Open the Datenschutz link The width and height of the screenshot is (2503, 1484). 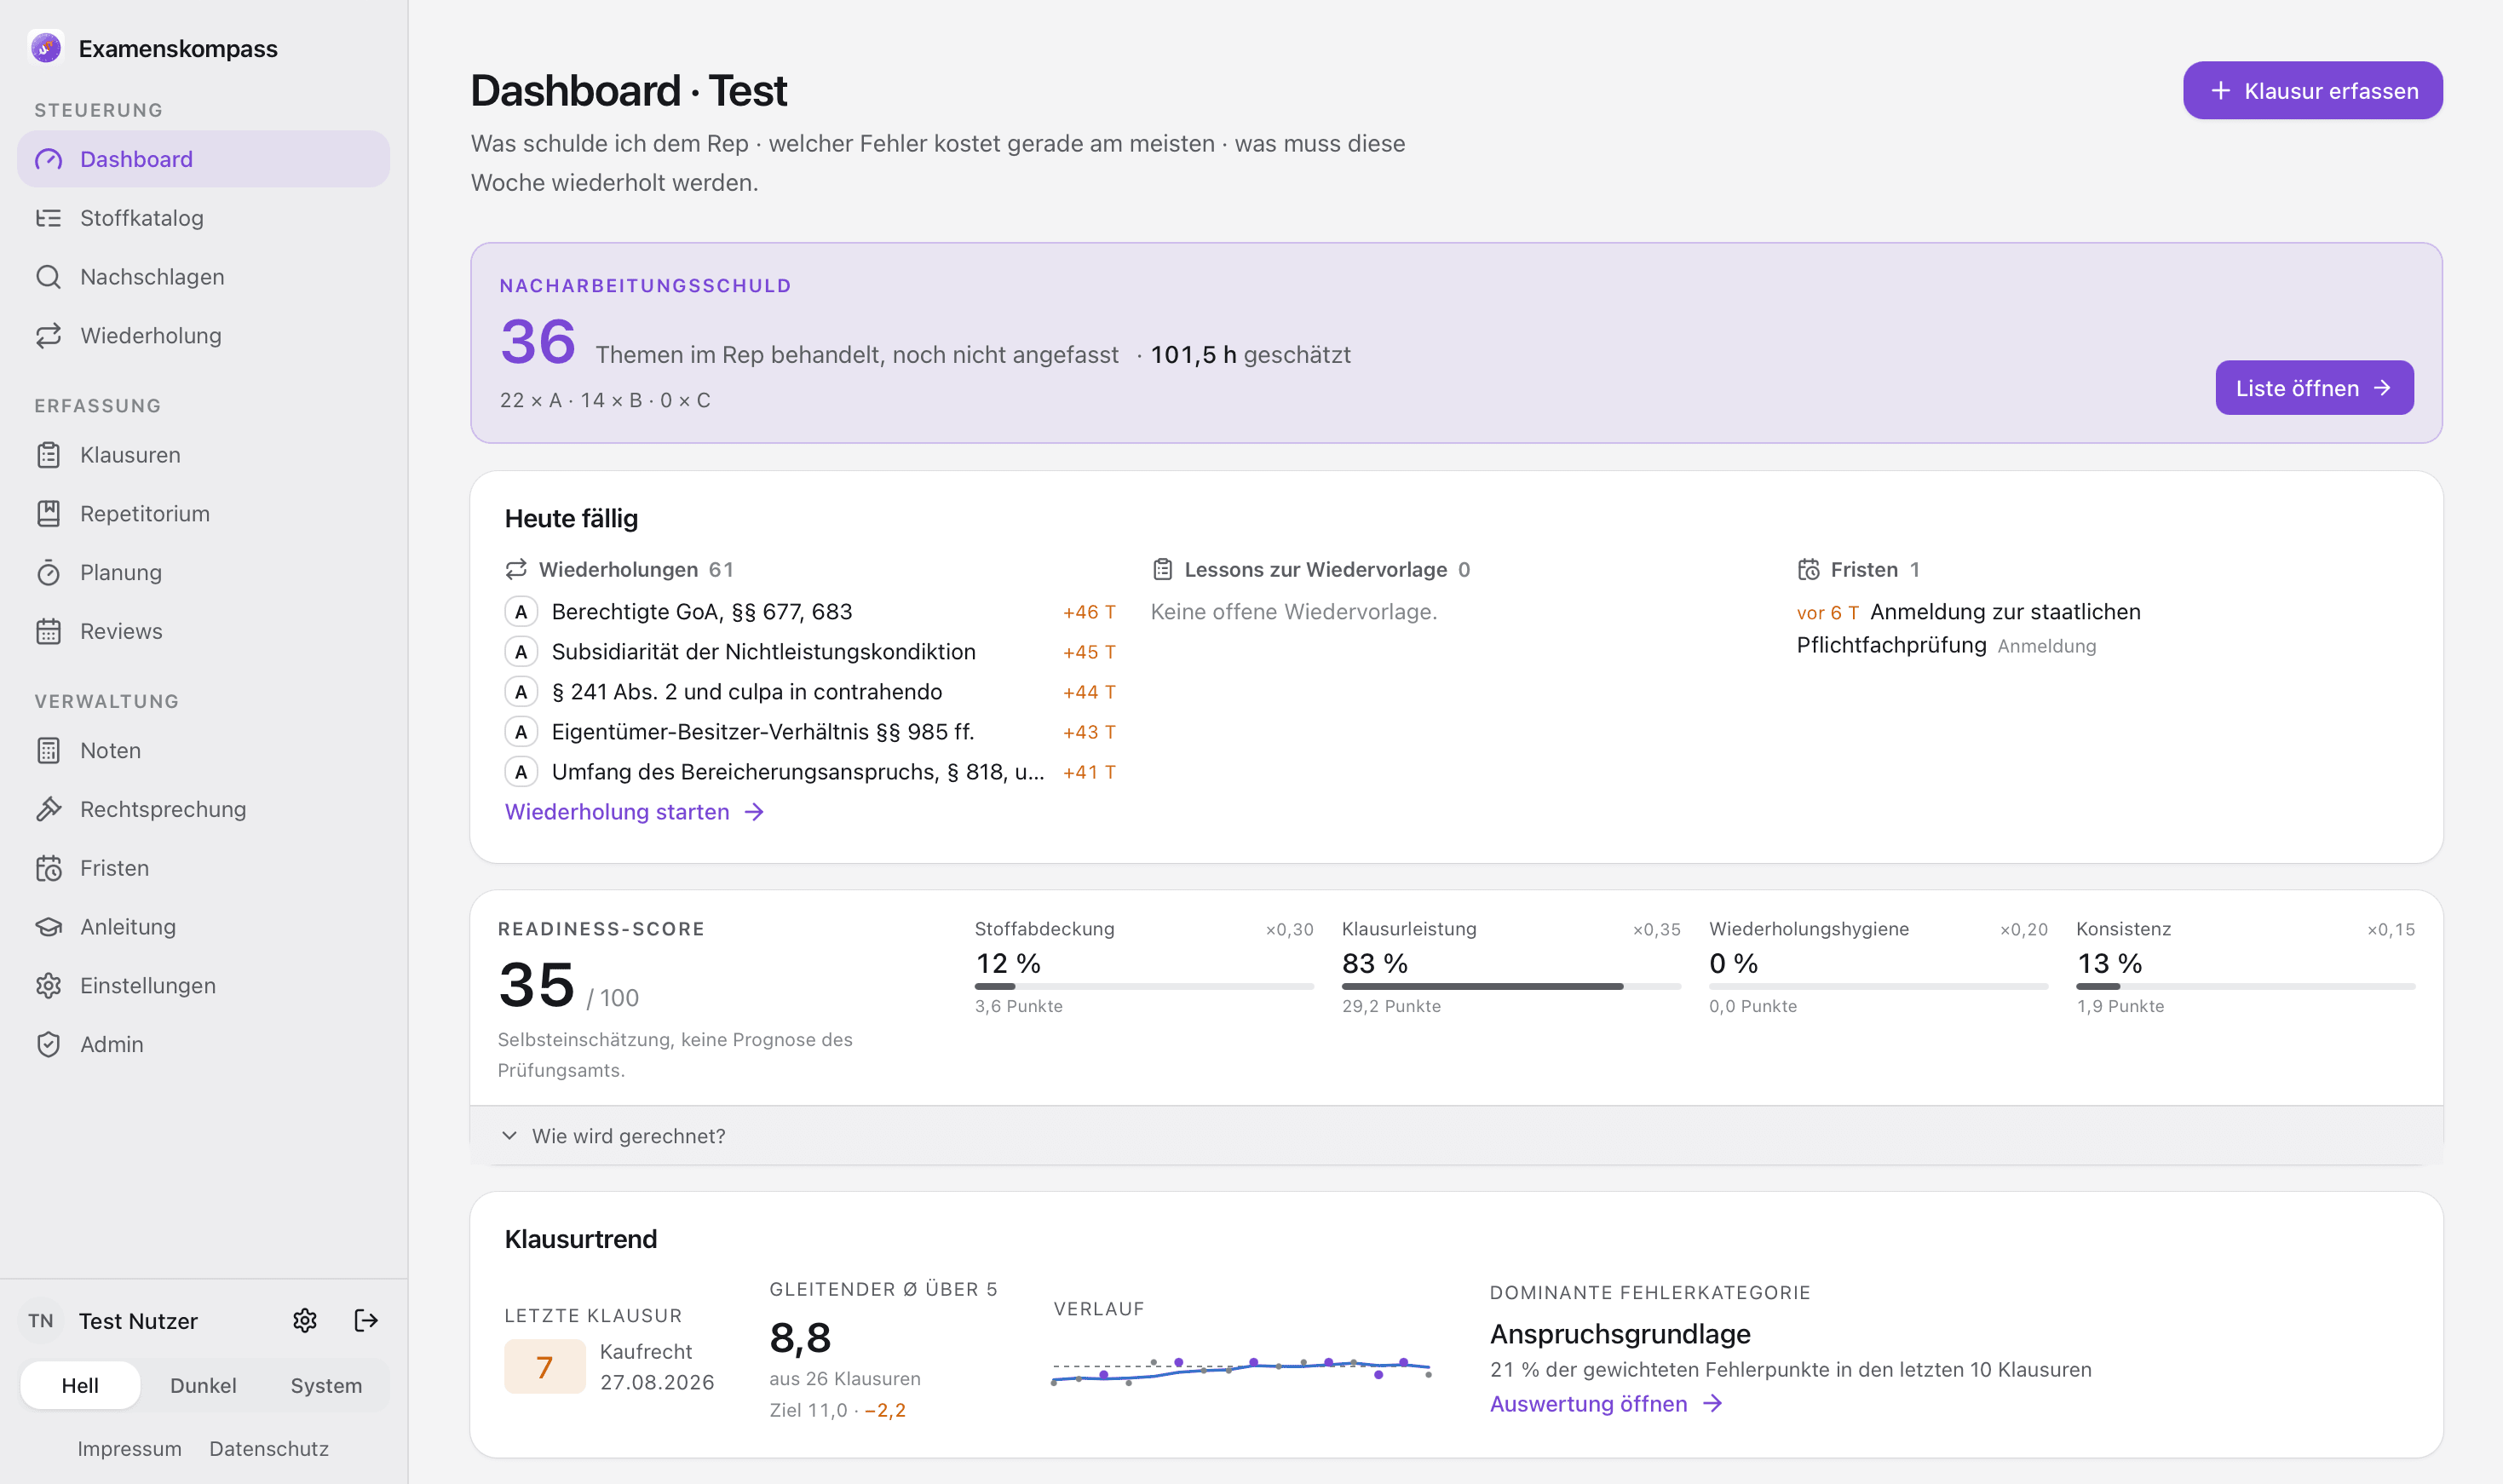[269, 1449]
